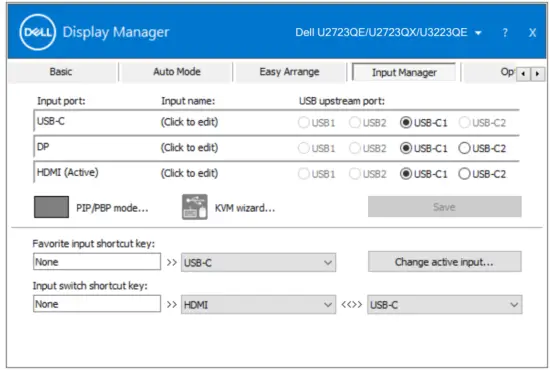Expand the HDMI input switch dropdown
550x370 pixels.
tap(258, 304)
